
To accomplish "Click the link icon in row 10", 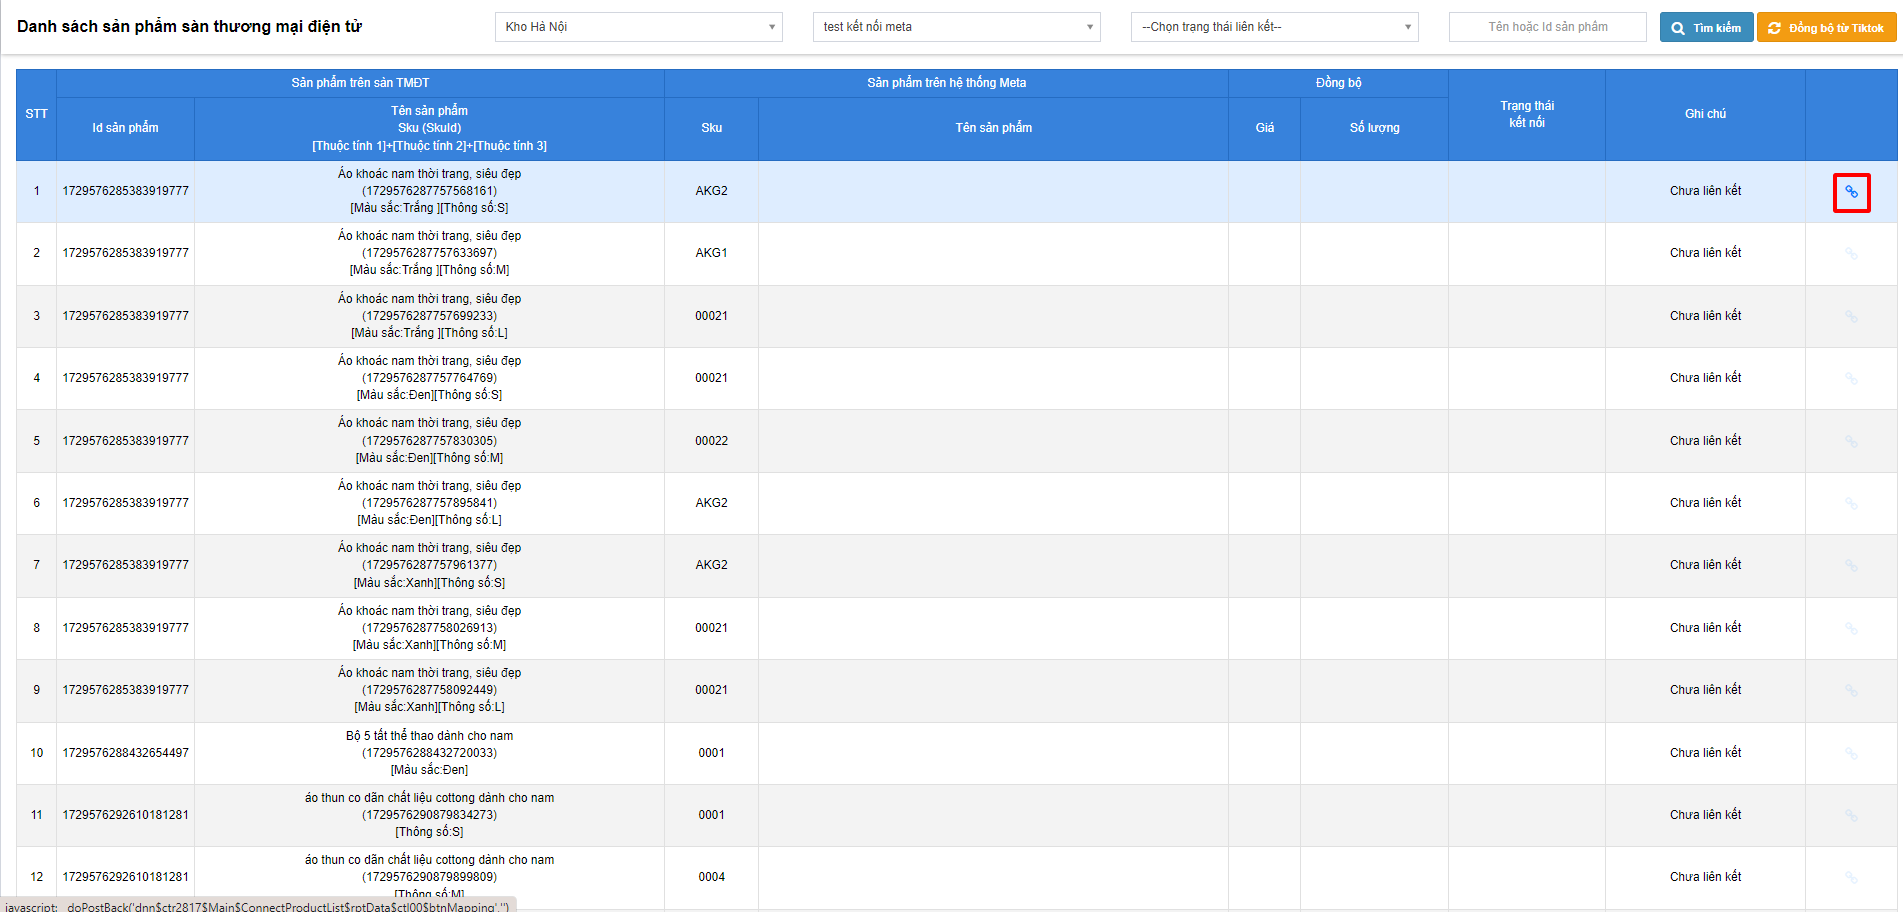I will pyautogui.click(x=1851, y=753).
